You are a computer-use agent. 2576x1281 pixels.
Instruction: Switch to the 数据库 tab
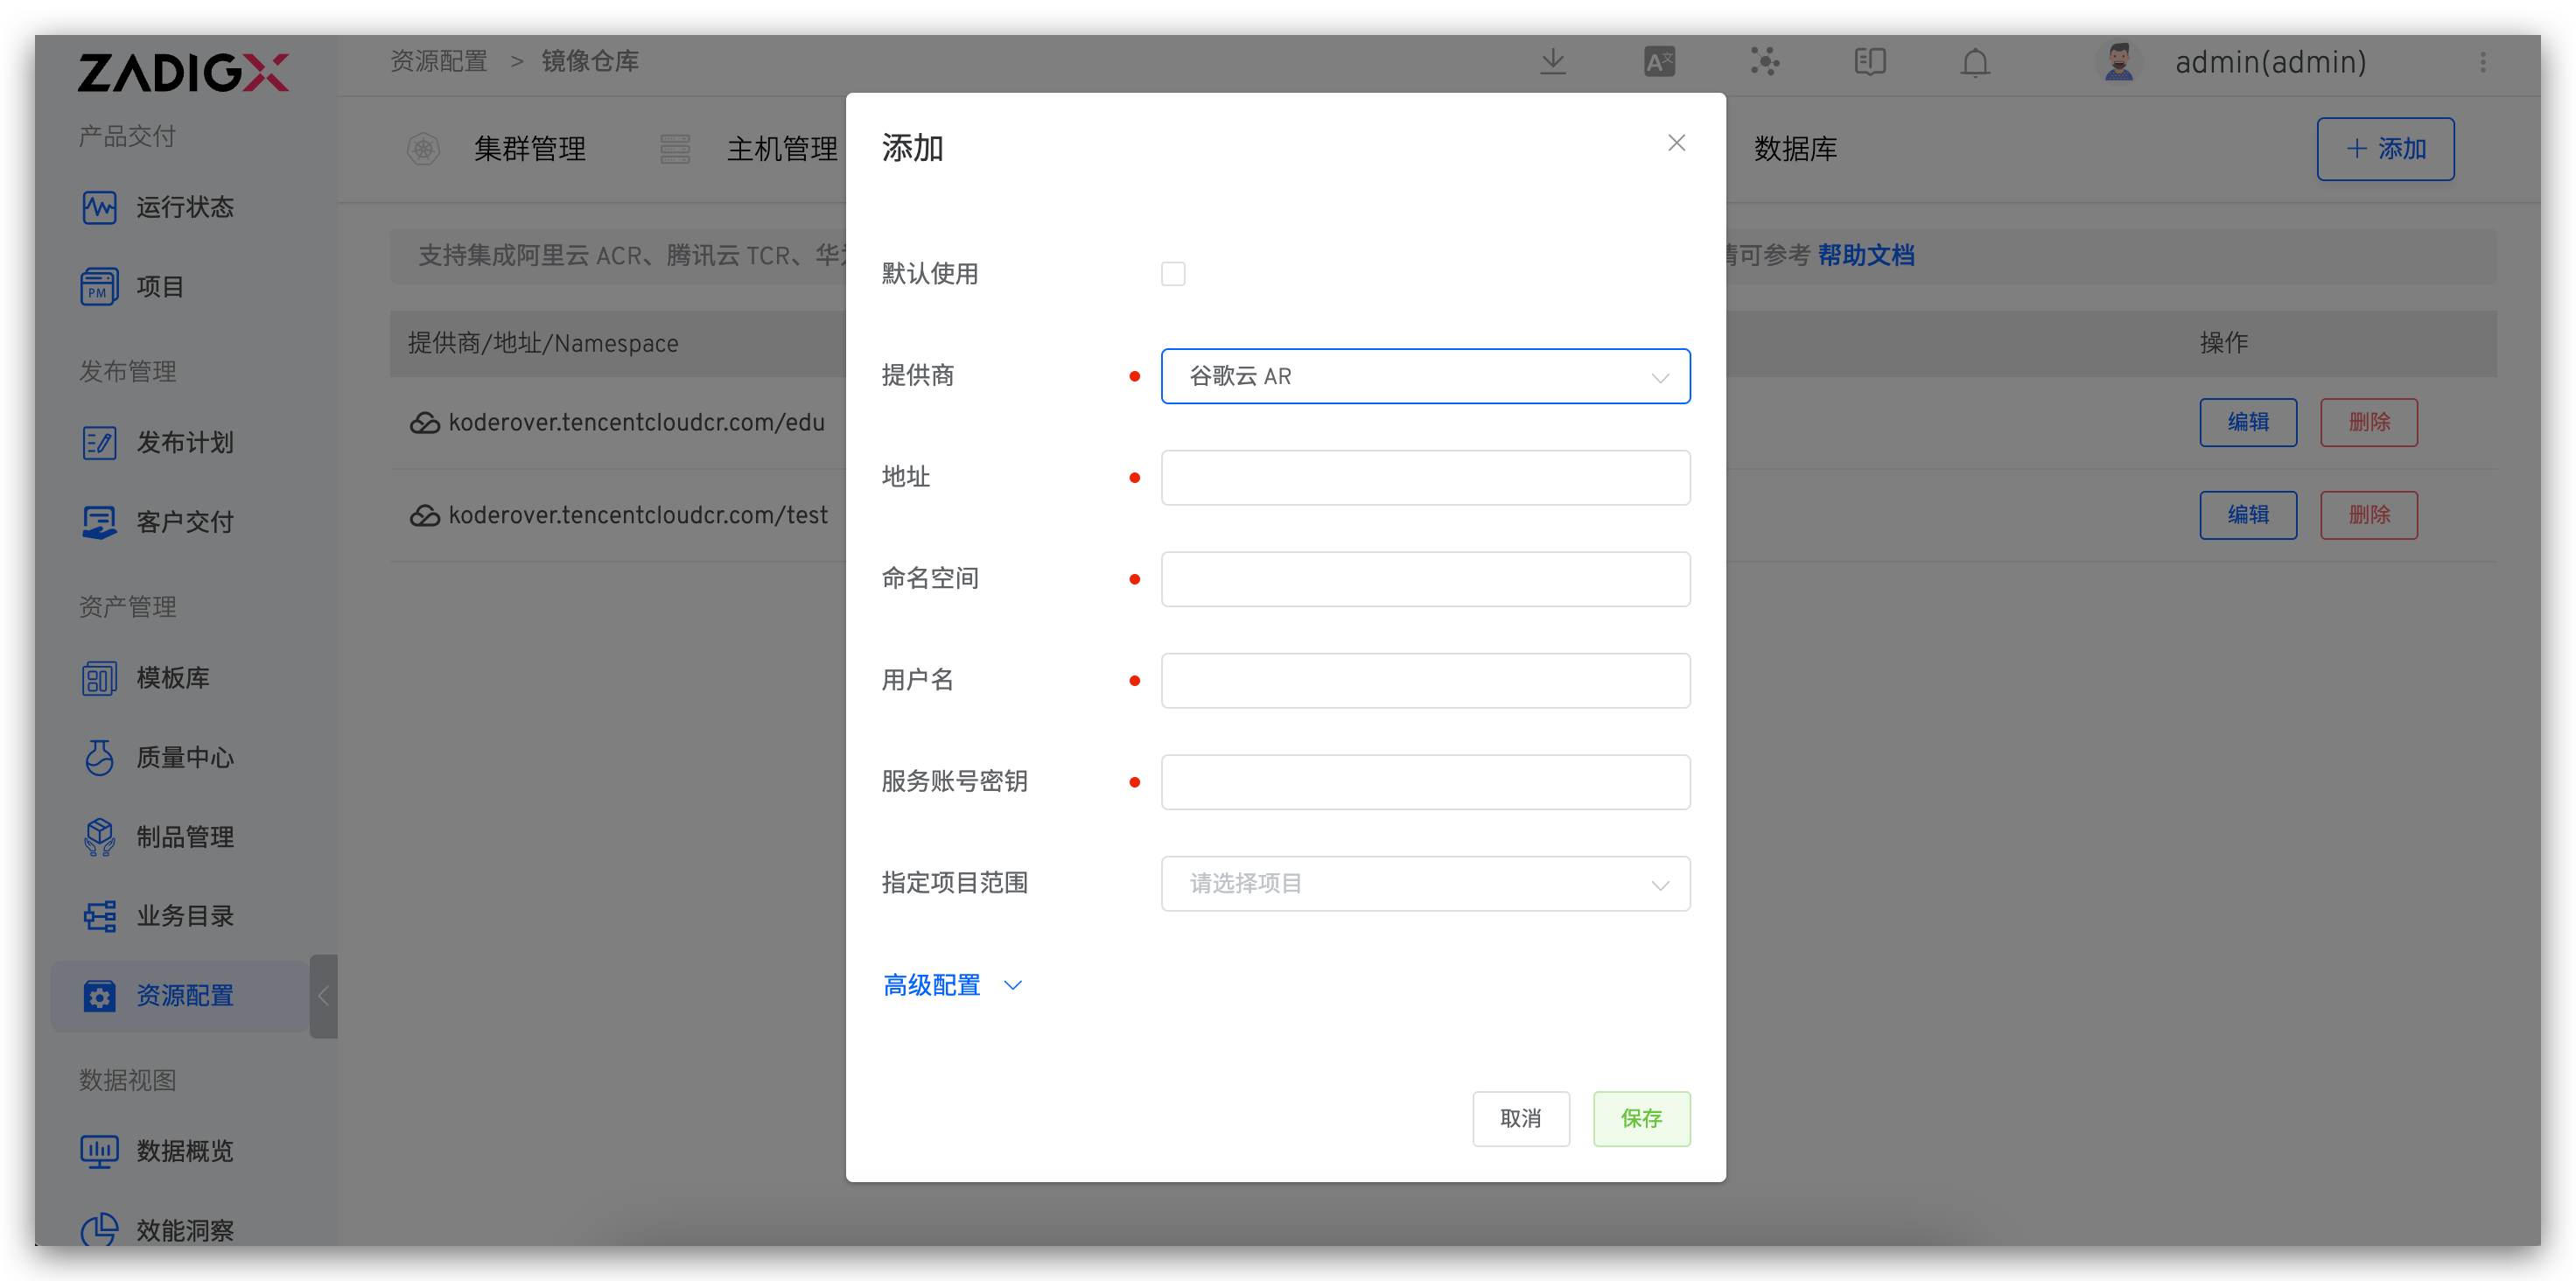[x=1795, y=149]
